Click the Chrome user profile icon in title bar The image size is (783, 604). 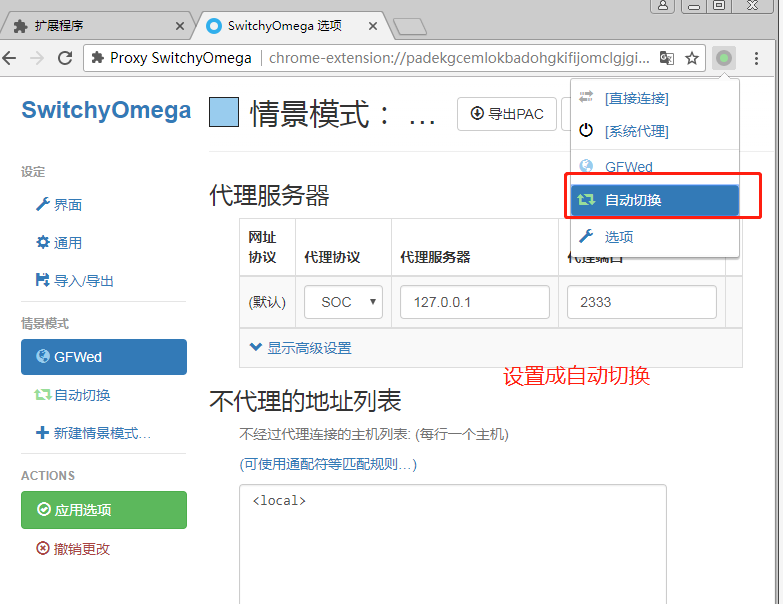pos(663,5)
